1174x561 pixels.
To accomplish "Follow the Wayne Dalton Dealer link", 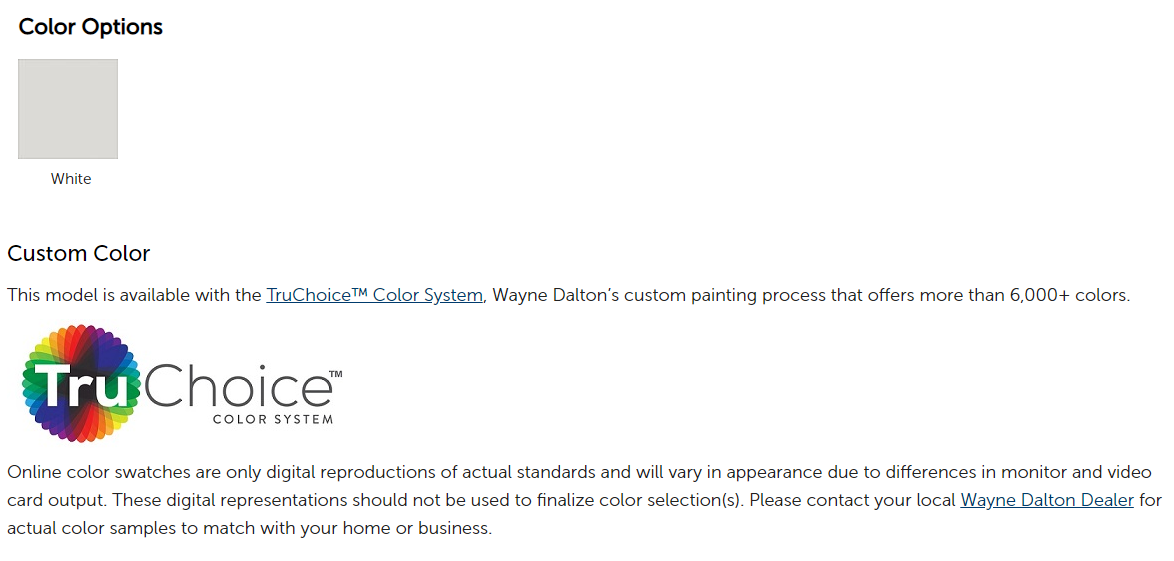I will pos(1047,500).
